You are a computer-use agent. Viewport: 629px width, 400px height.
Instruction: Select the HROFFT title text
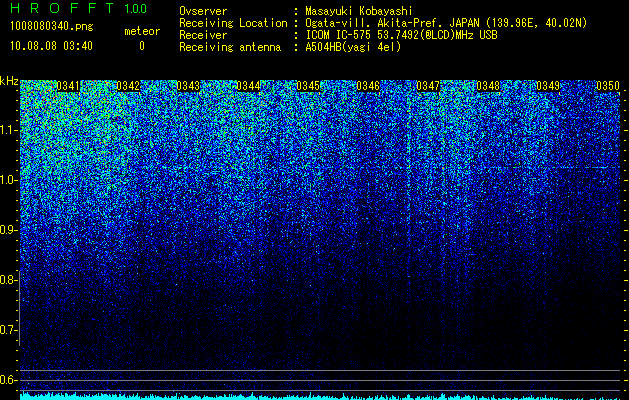tap(62, 8)
